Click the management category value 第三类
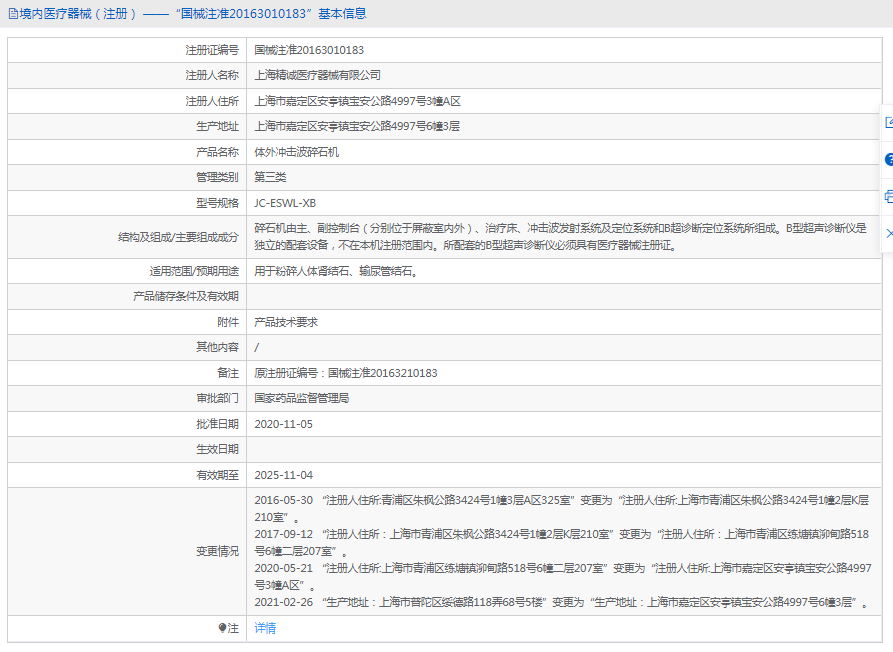 coord(270,177)
